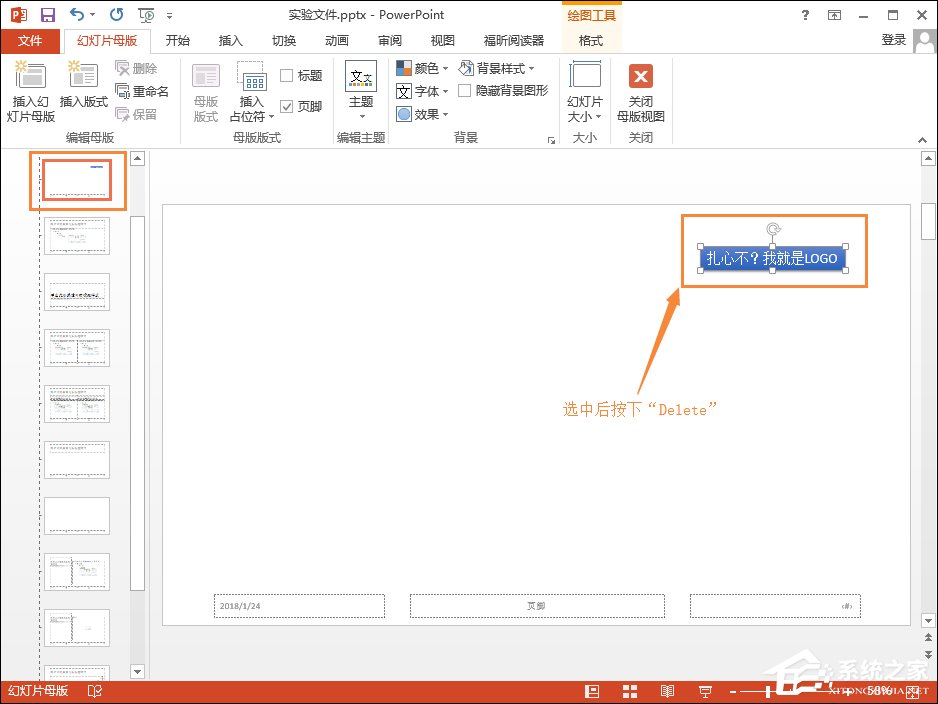Expand the 字体 dropdown
The image size is (938, 704).
tap(420, 90)
